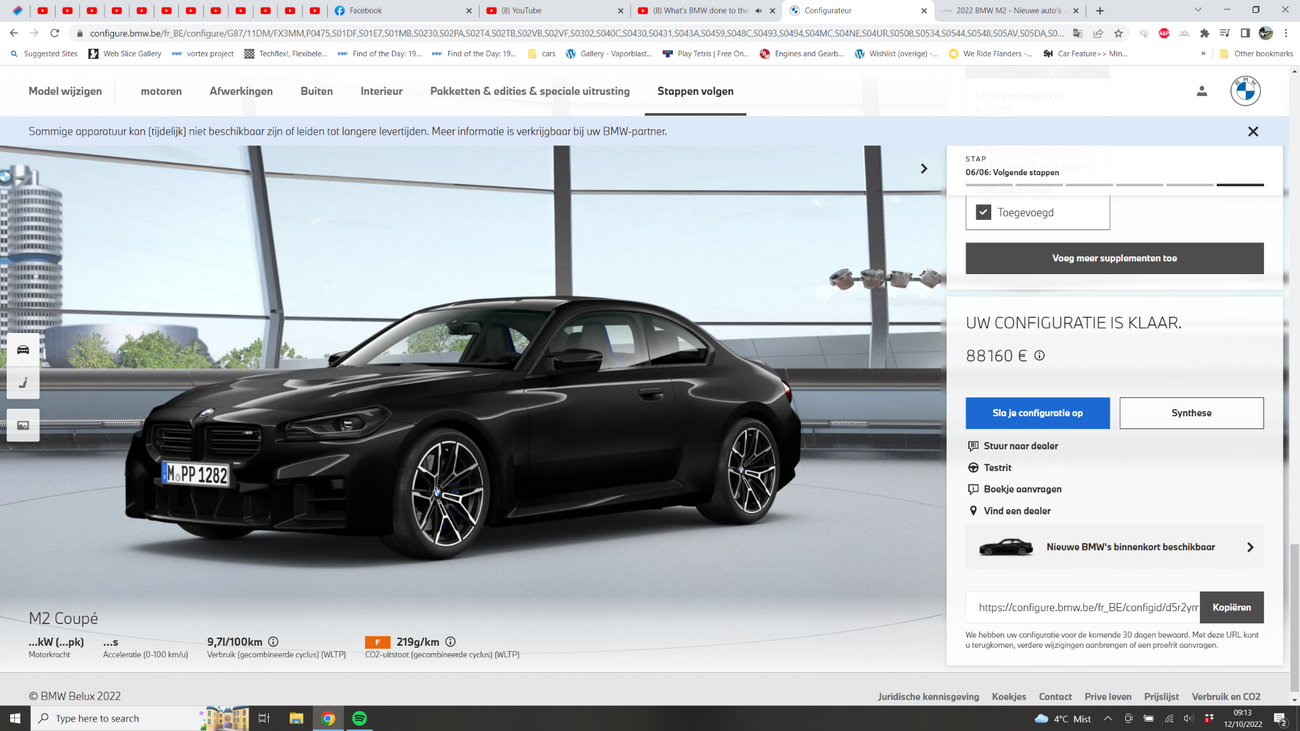Open Web Slice Gallery bookmark
Image resolution: width=1300 pixels, height=731 pixels.
124,54
